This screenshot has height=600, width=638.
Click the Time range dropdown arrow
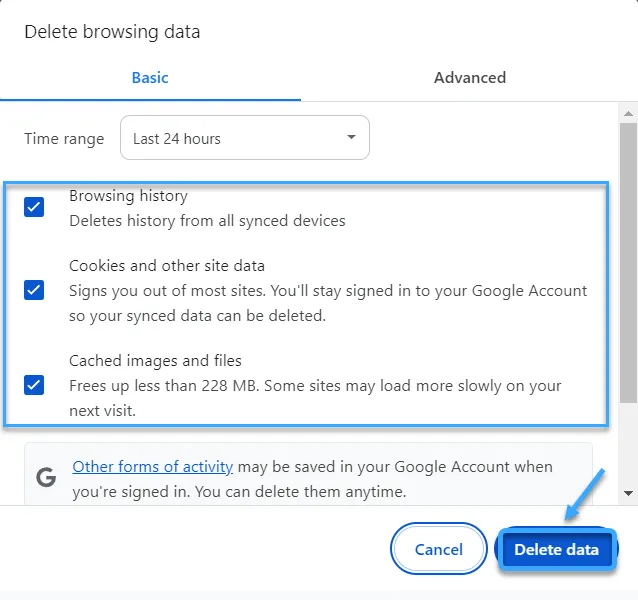click(x=351, y=137)
